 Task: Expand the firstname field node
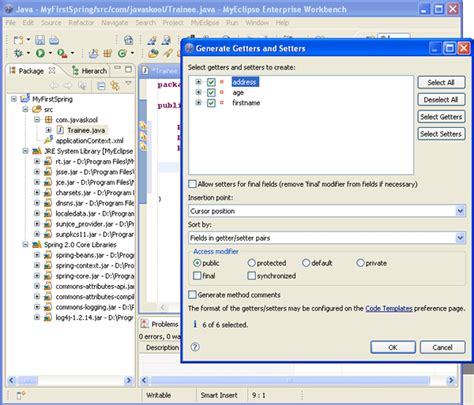coord(198,102)
